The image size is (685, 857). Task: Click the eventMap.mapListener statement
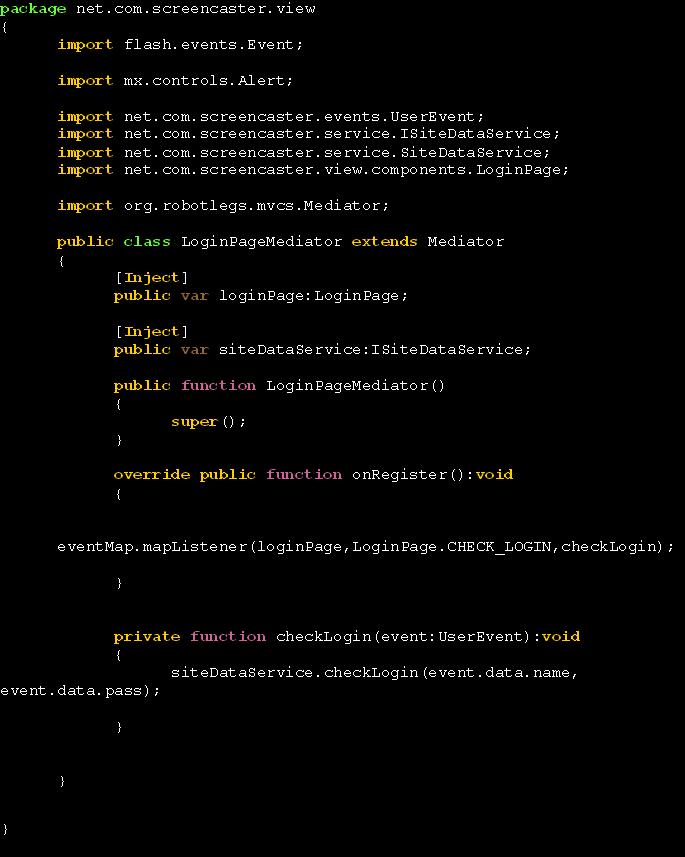pyautogui.click(x=366, y=547)
